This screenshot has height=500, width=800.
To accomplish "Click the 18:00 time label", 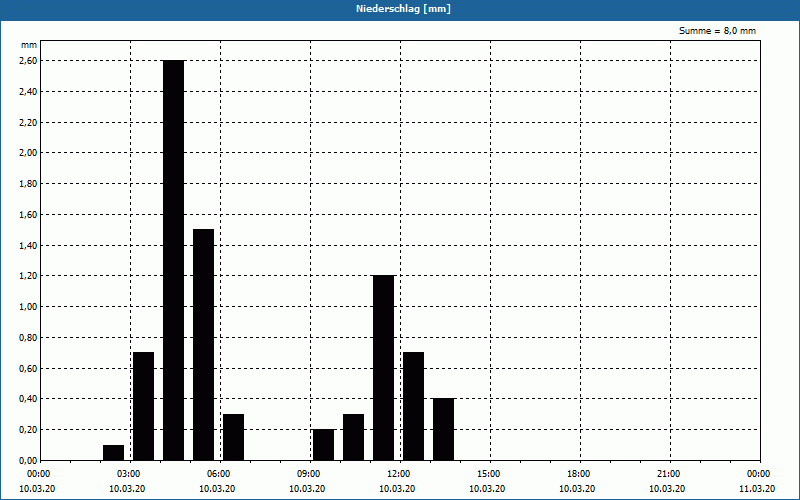I will pos(580,474).
